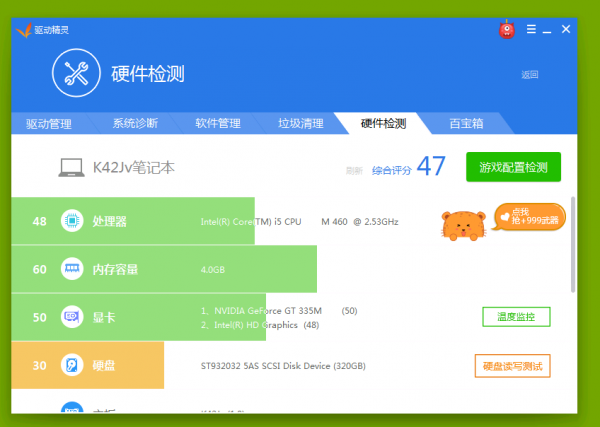
Task: Open the hamburger menu icon
Action: (531, 29)
